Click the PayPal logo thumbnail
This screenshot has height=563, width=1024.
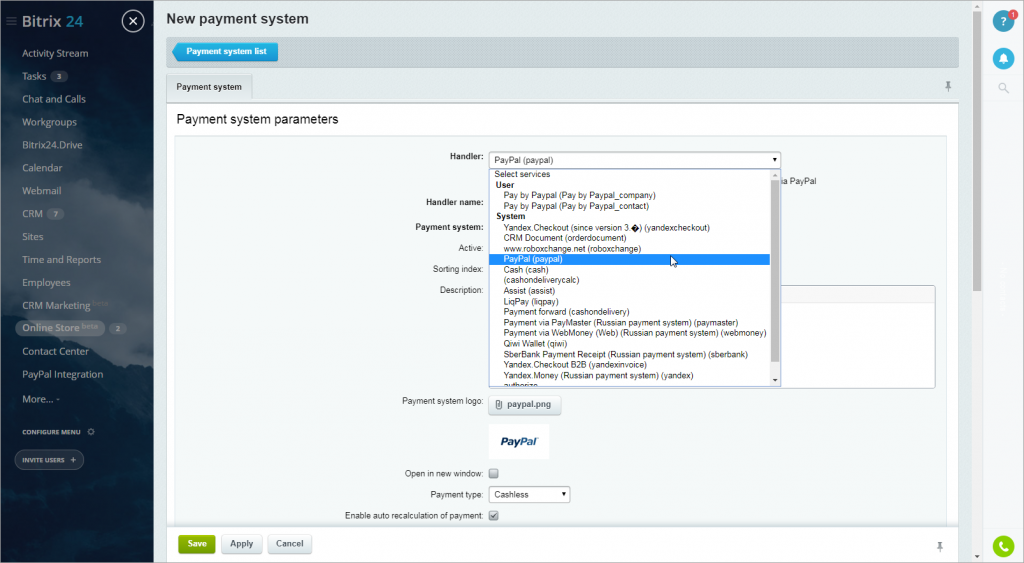click(519, 442)
